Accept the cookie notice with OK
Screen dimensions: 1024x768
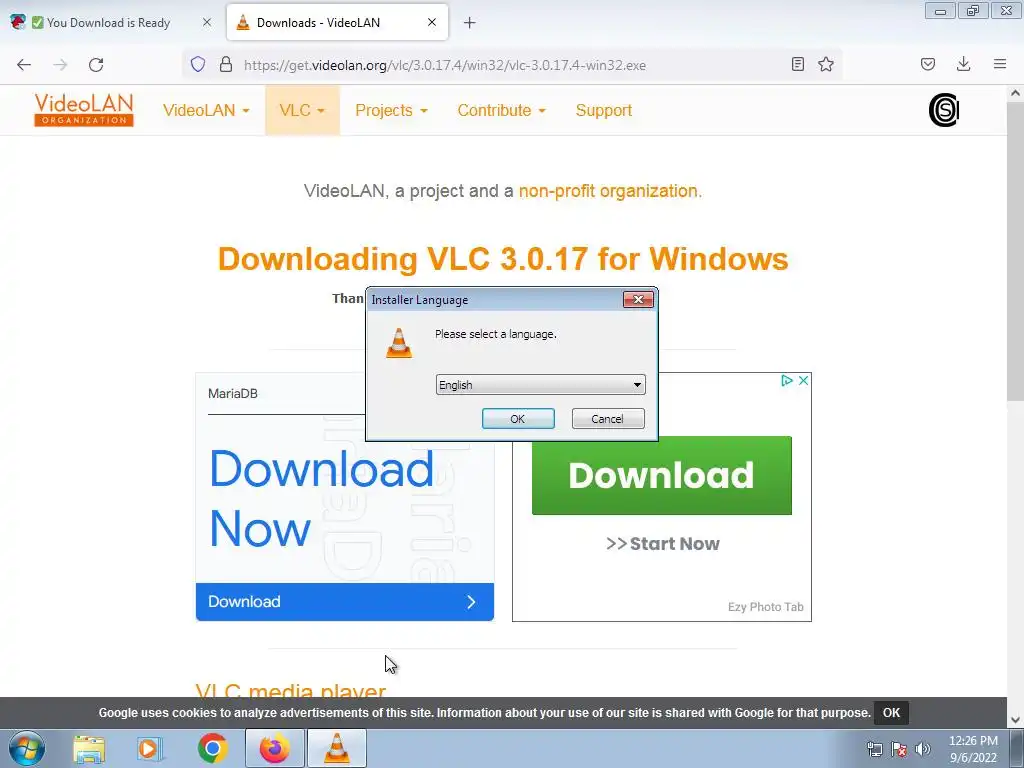coord(891,712)
